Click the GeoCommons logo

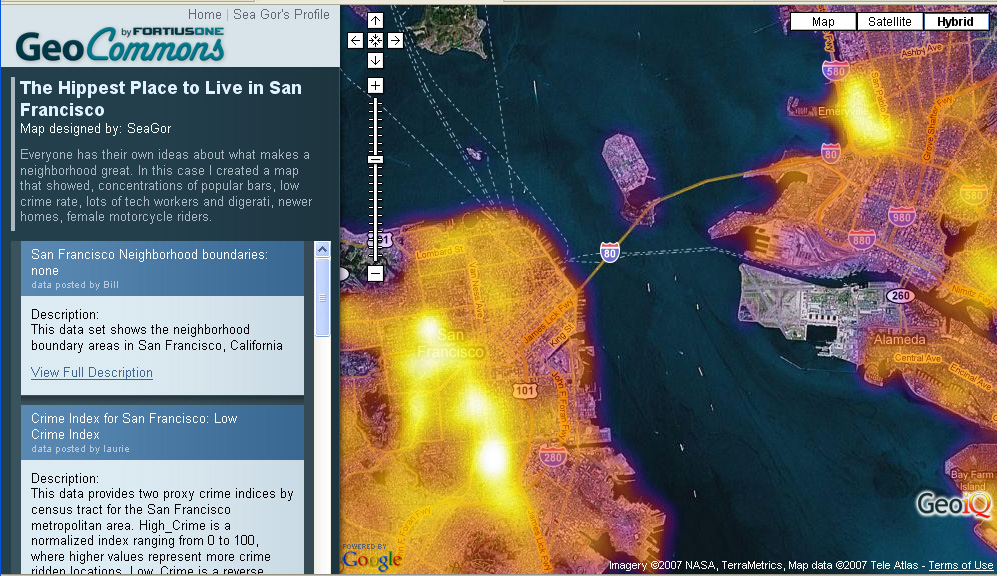pyautogui.click(x=120, y=45)
